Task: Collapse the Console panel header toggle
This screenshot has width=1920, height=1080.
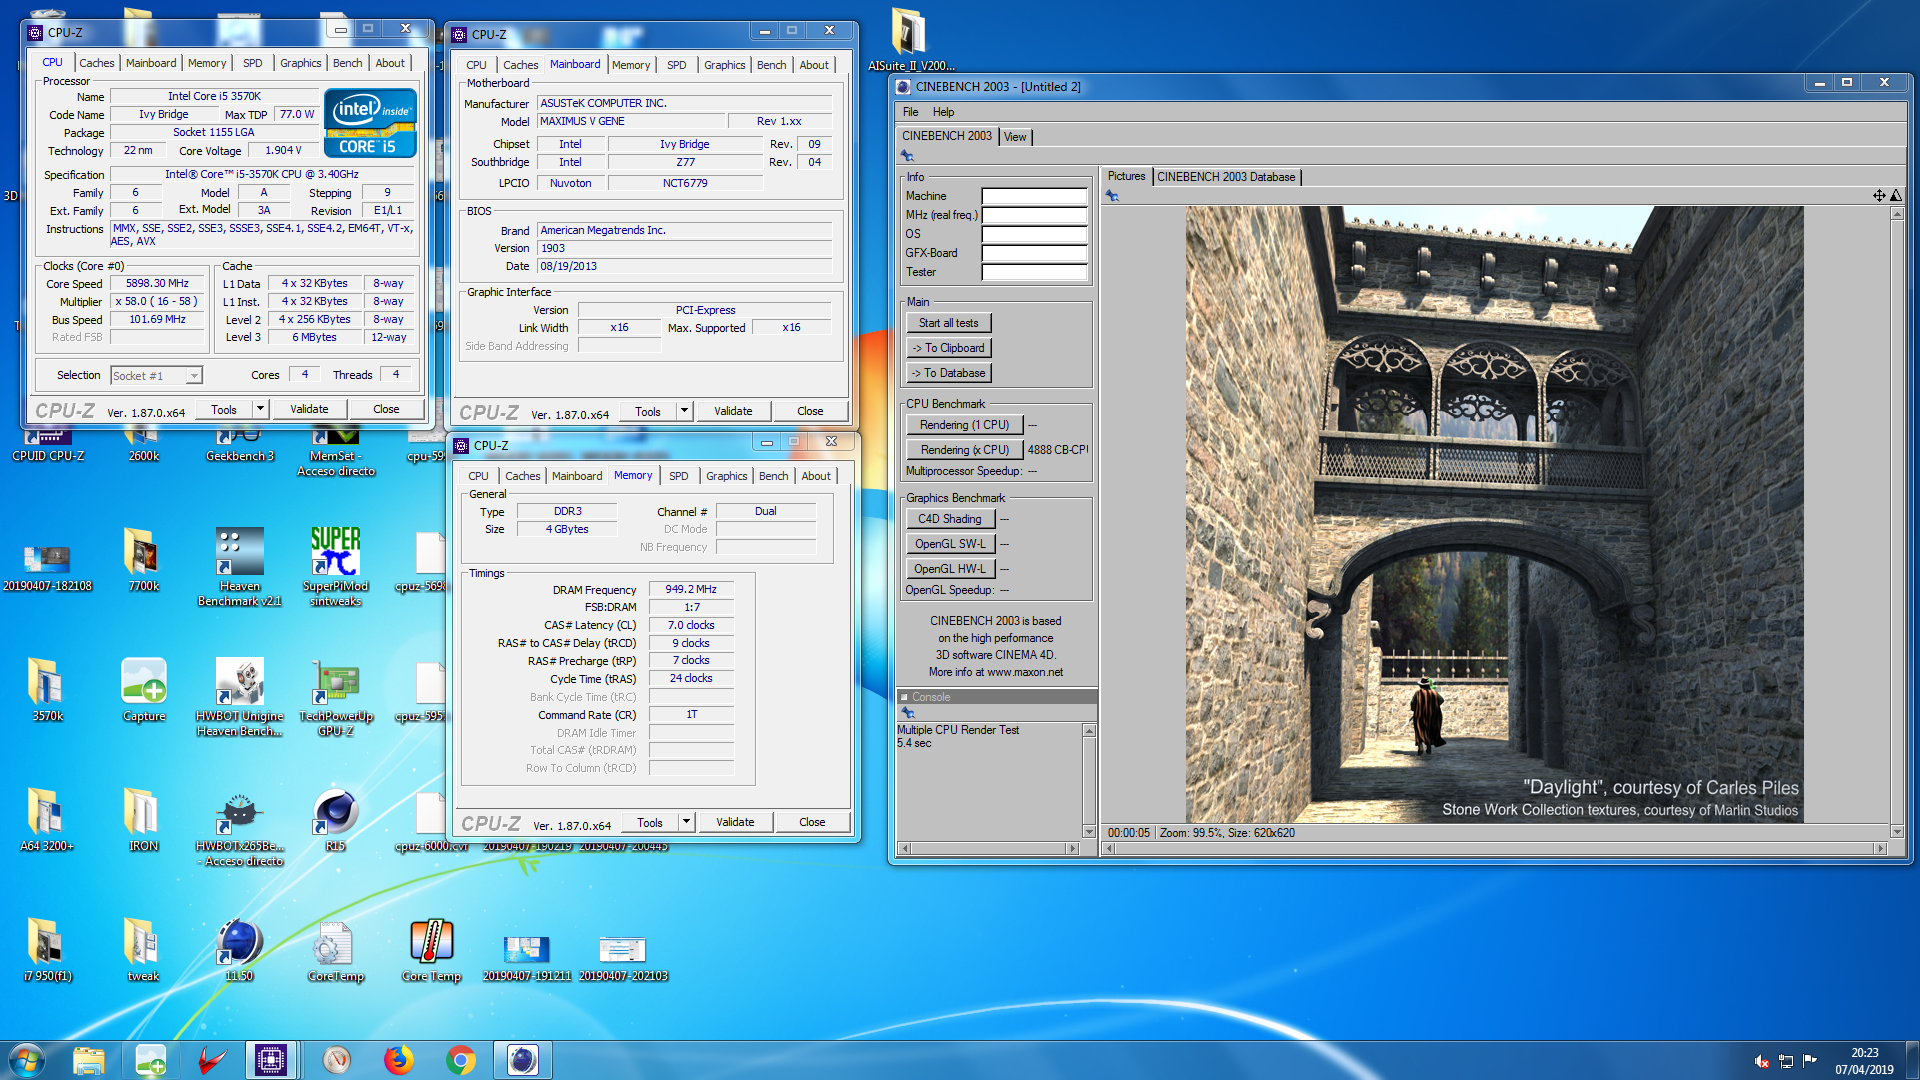Action: [x=905, y=697]
